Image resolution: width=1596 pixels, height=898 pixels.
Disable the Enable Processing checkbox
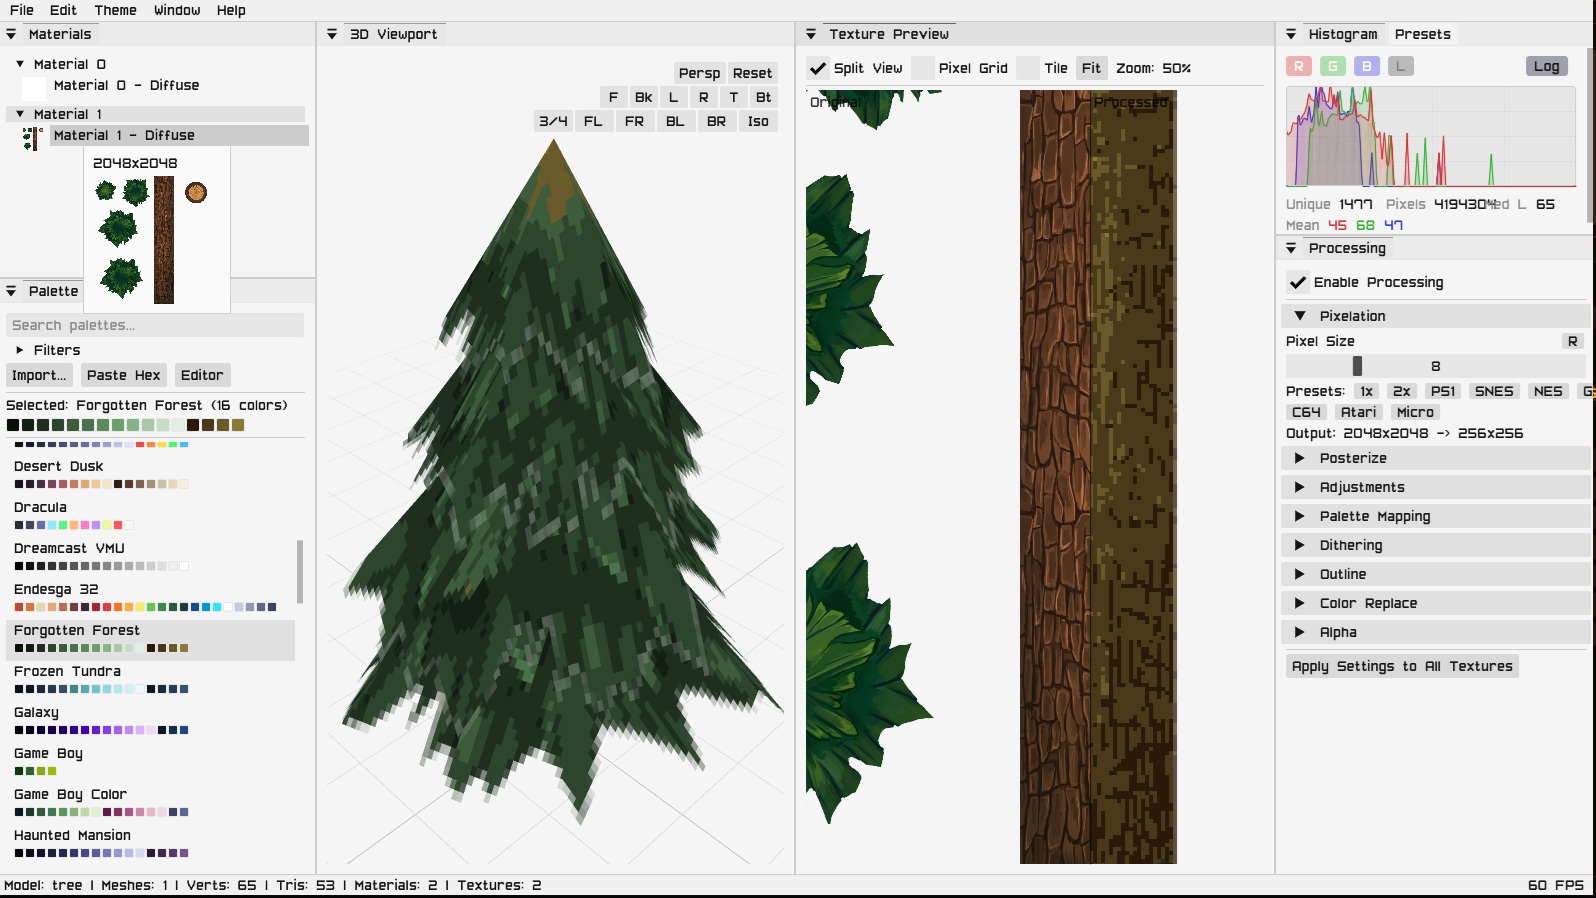[1298, 282]
